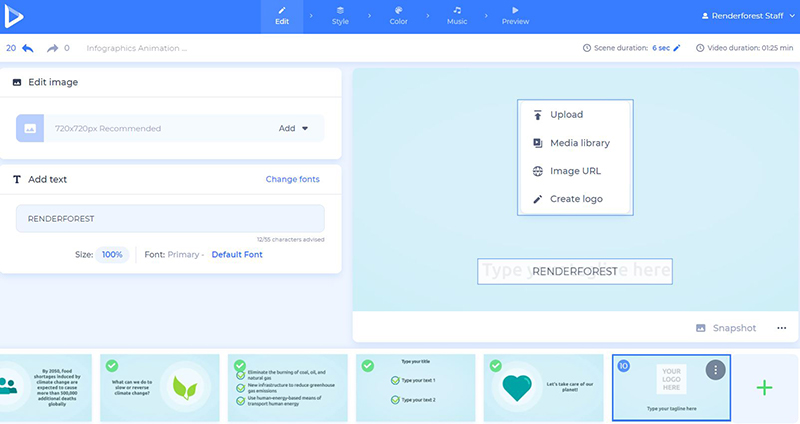This screenshot has width=800, height=424.
Task: Click the 12/55 characters advised text
Action: click(x=290, y=239)
